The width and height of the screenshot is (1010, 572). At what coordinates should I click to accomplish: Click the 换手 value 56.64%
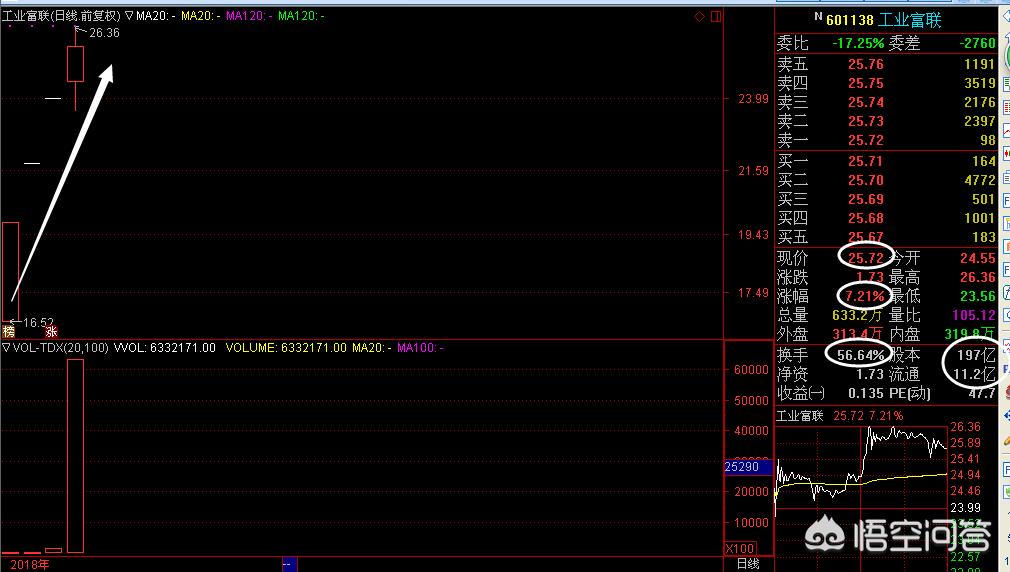click(860, 355)
